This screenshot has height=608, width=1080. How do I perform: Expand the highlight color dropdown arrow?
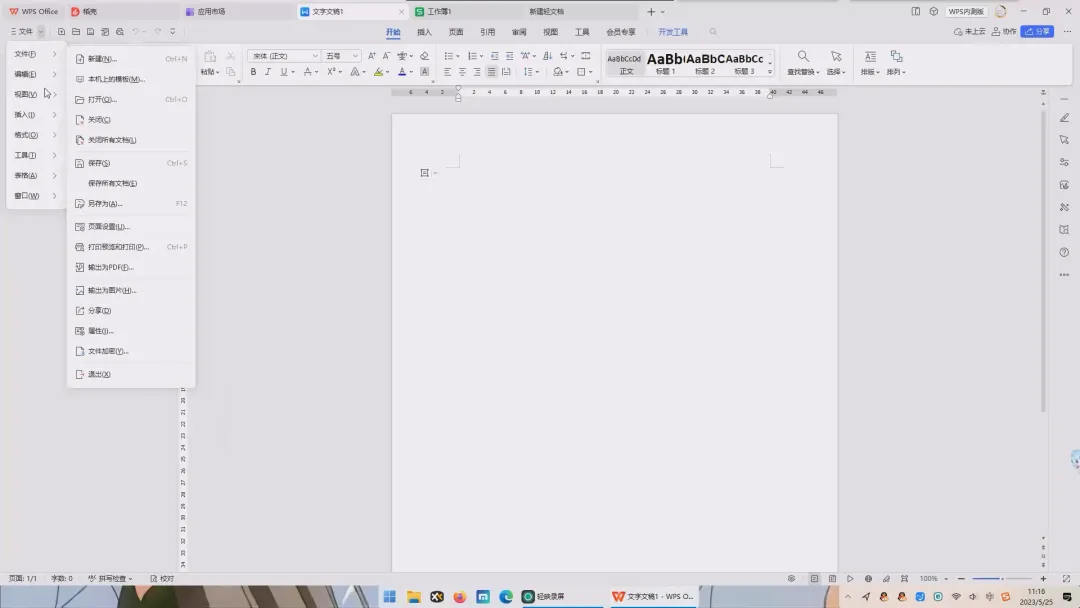tap(387, 72)
